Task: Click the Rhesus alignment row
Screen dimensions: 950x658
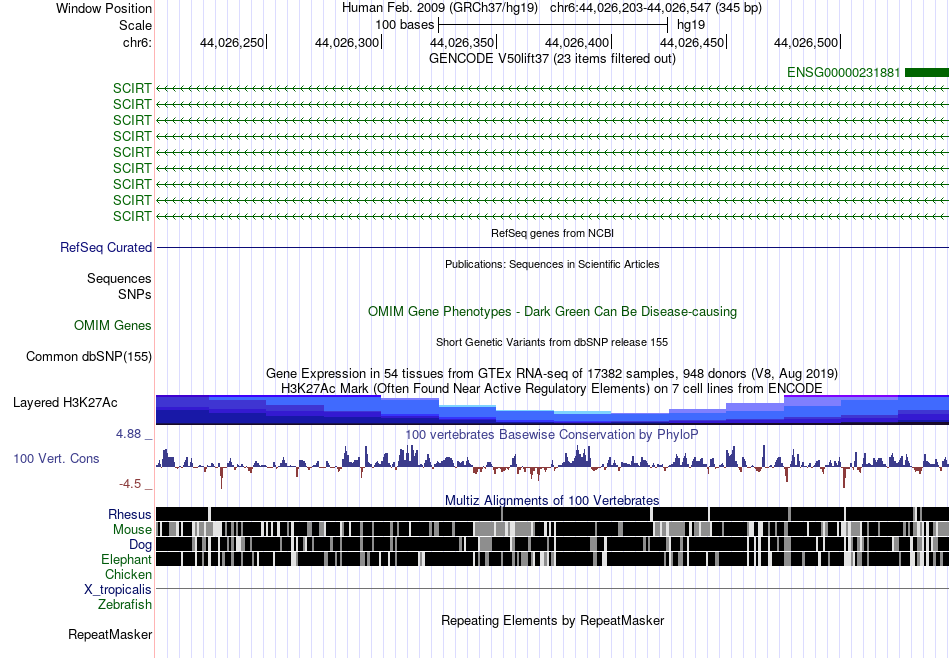Action: click(x=553, y=514)
